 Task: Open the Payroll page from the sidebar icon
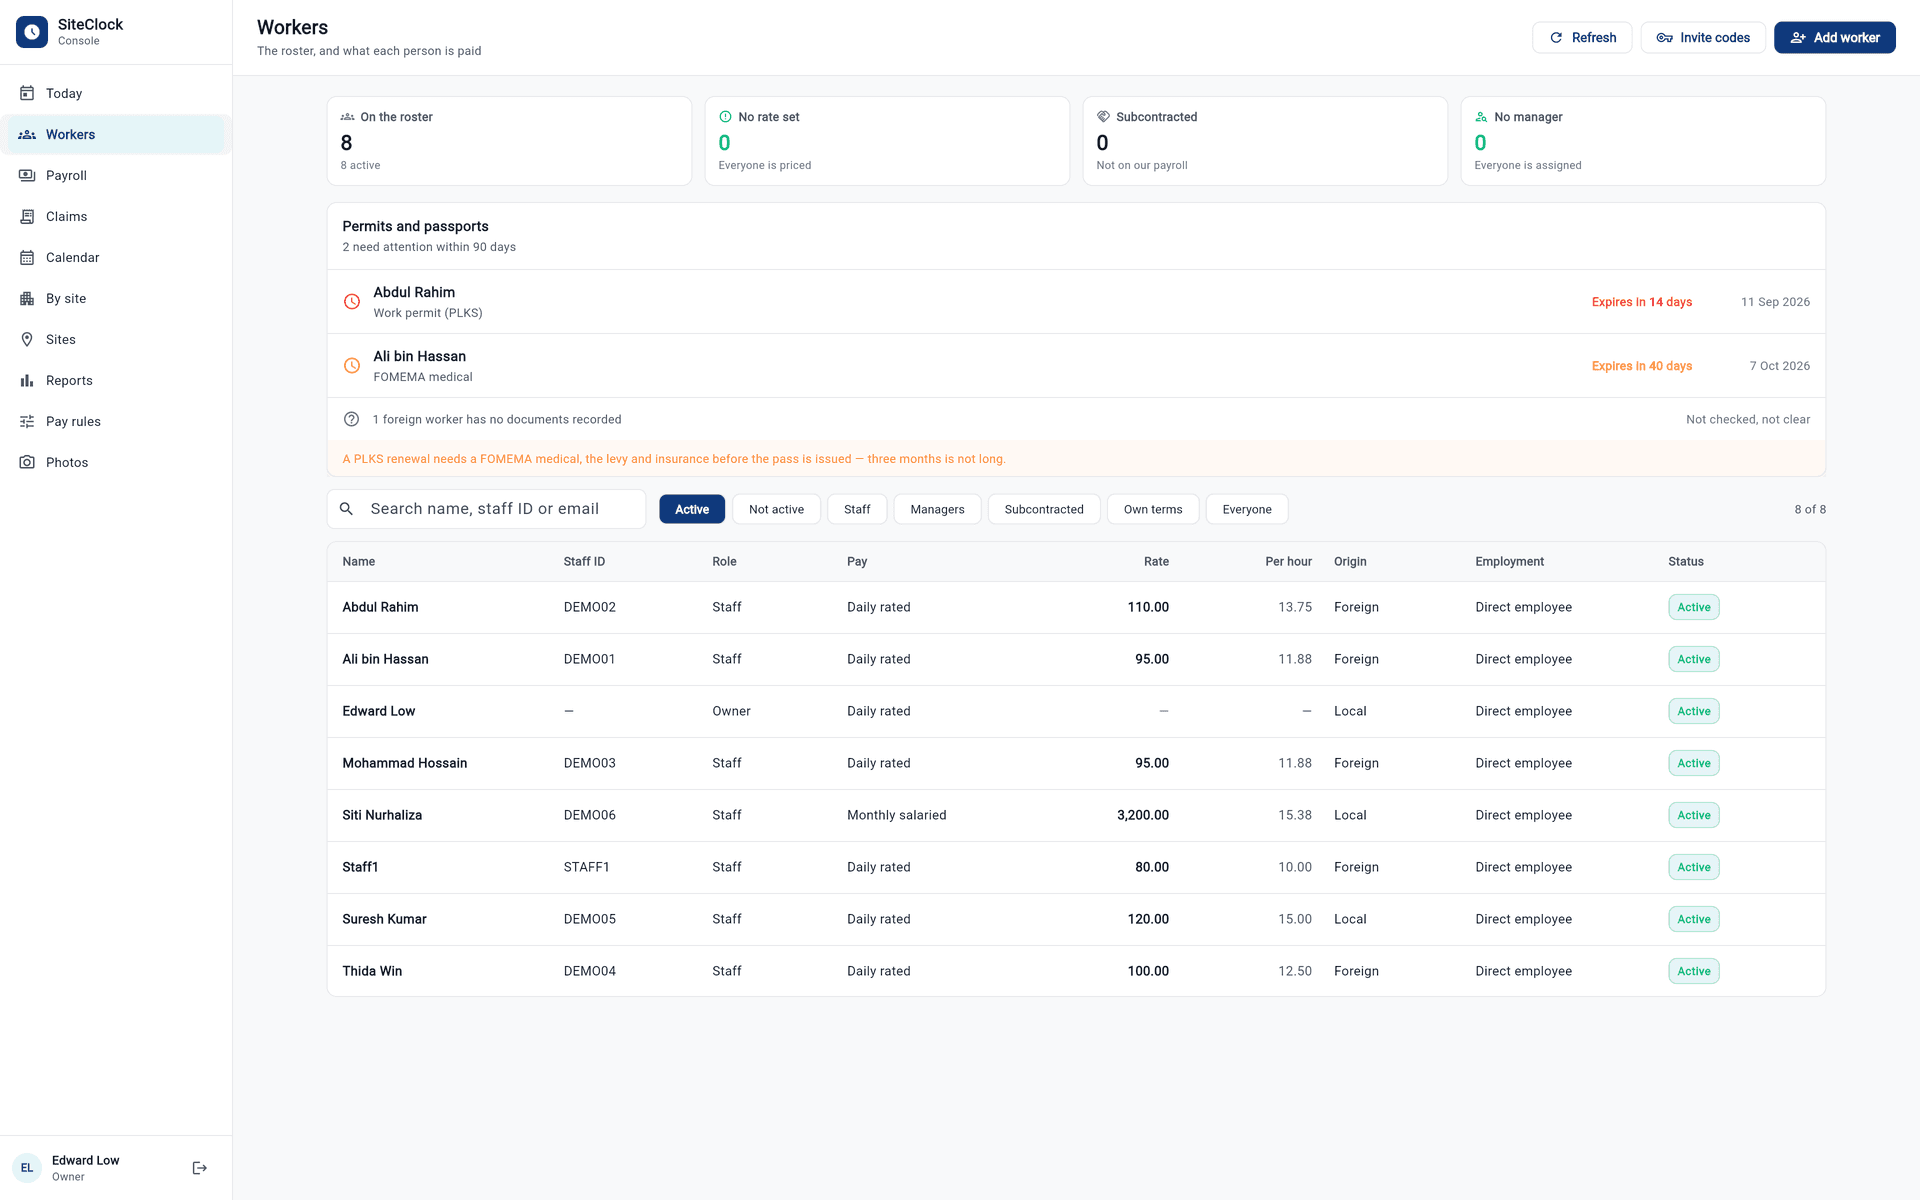(27, 175)
